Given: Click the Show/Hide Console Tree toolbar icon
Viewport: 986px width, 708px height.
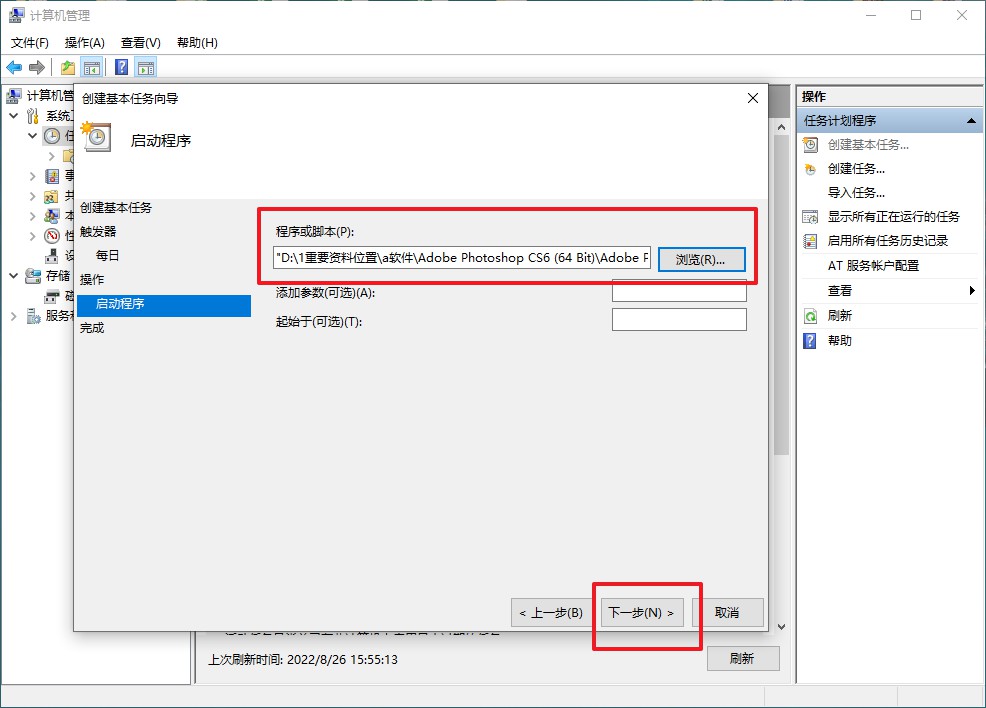Looking at the screenshot, I should [90, 67].
